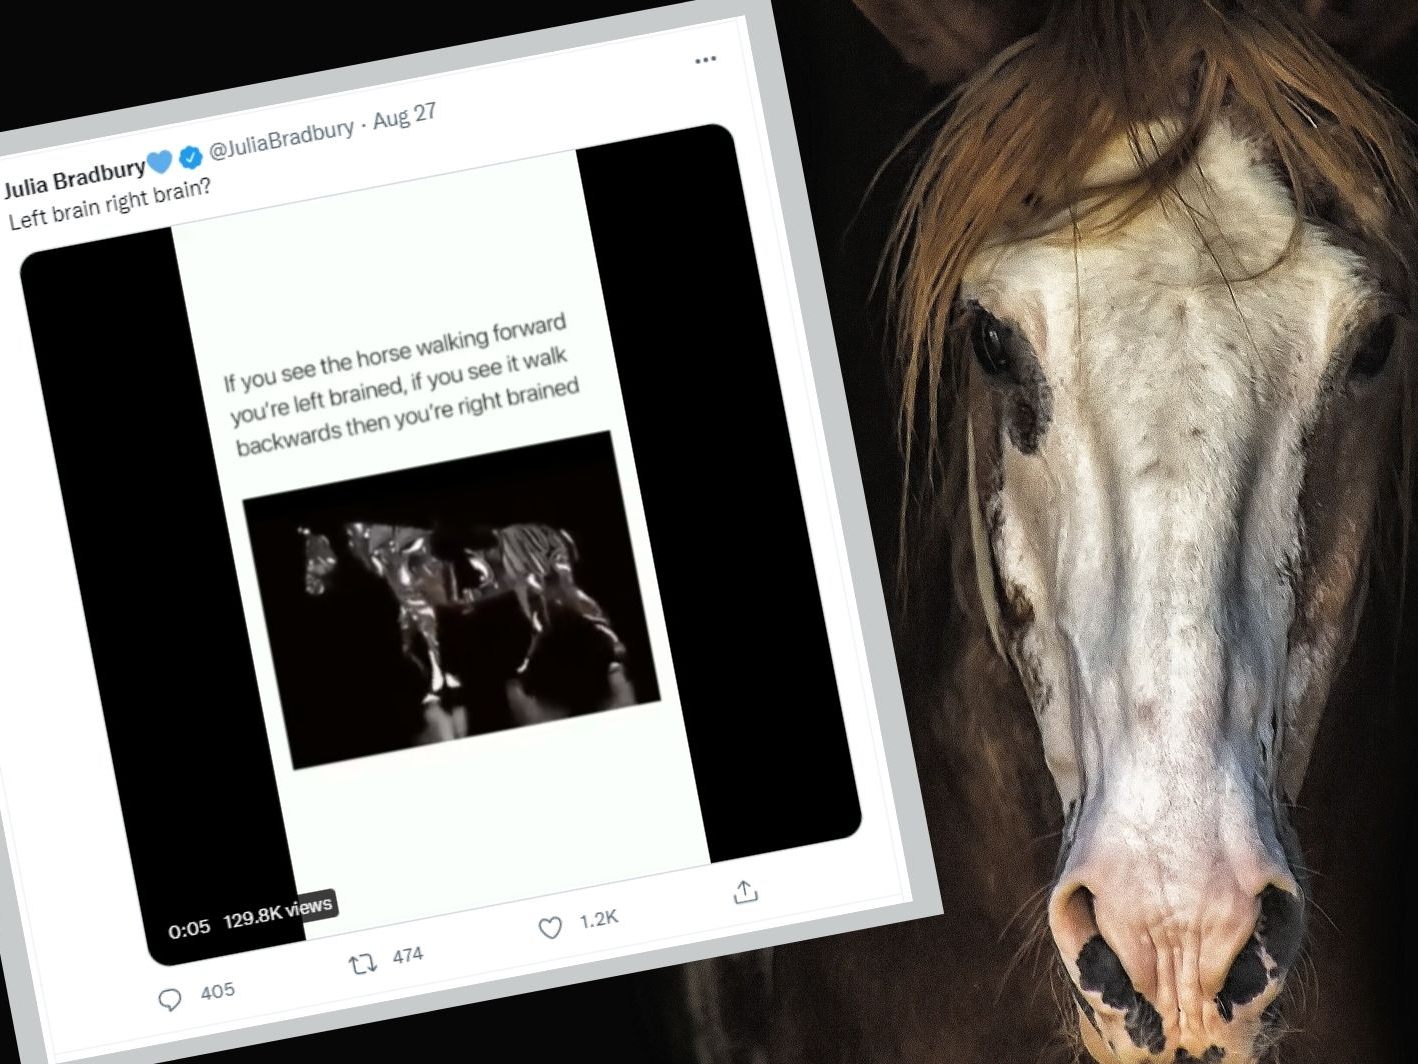The image size is (1418, 1064).
Task: Play the horse illusion video
Action: pyautogui.click(x=440, y=545)
